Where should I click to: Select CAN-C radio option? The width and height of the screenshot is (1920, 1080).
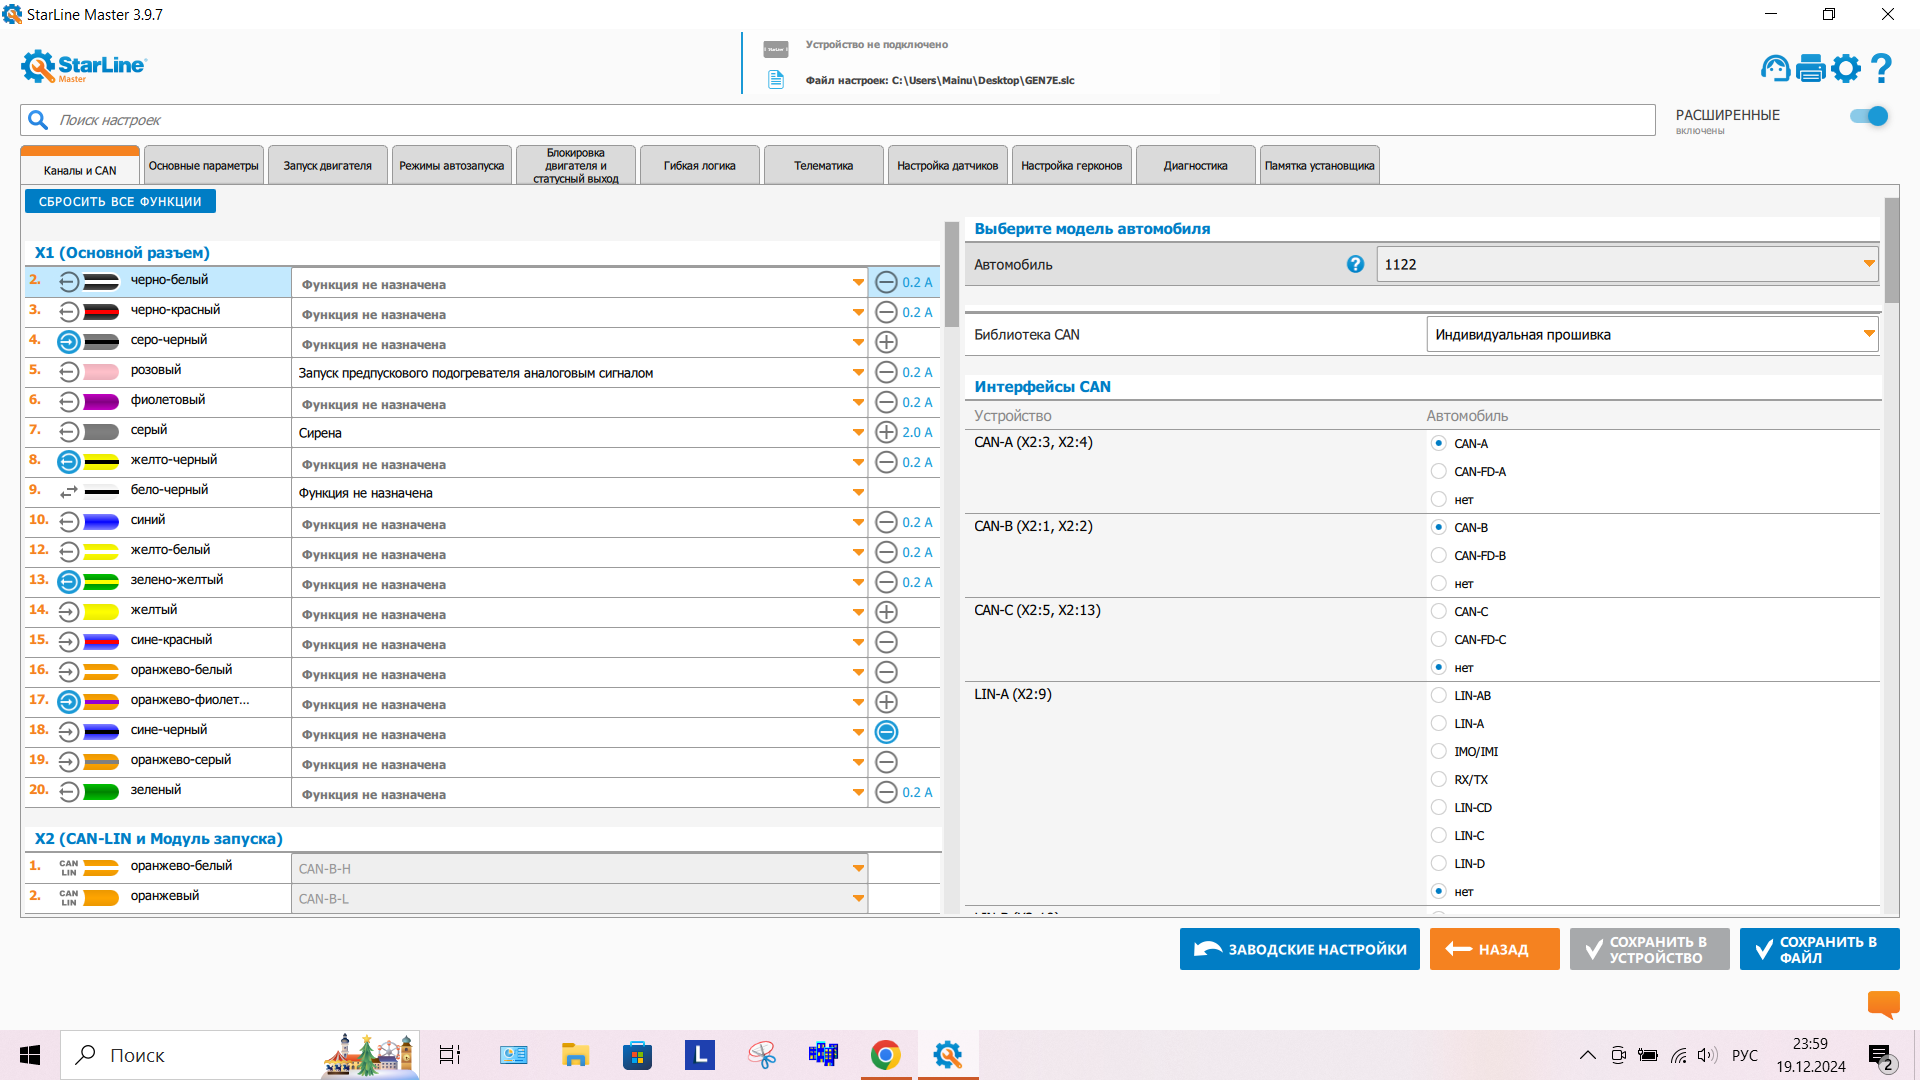[x=1439, y=611]
